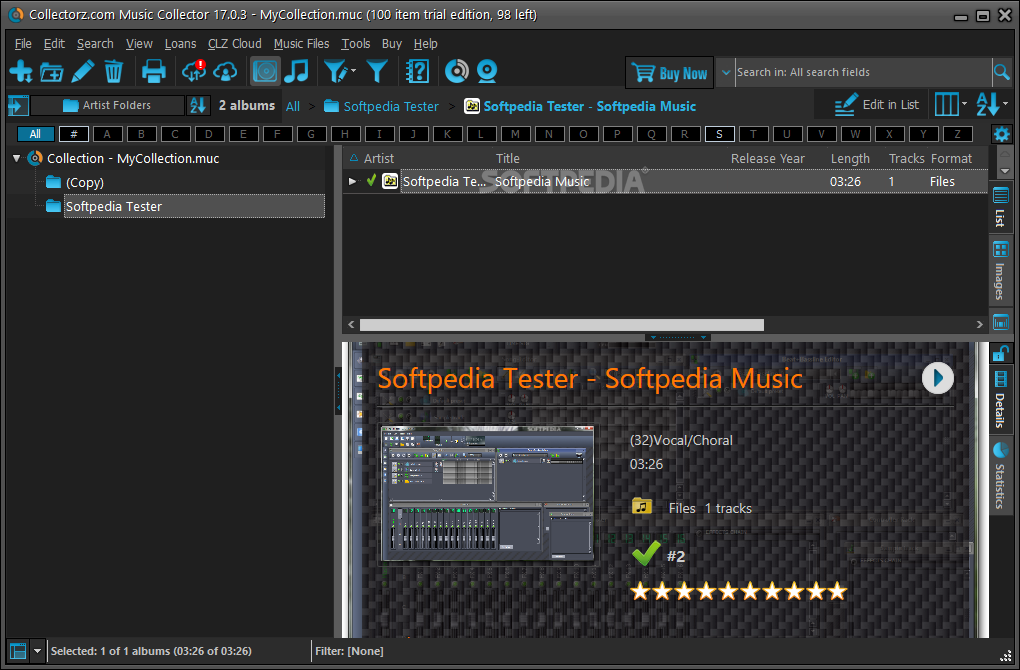Filter albums by letter A
Image resolution: width=1020 pixels, height=670 pixels.
(x=107, y=134)
